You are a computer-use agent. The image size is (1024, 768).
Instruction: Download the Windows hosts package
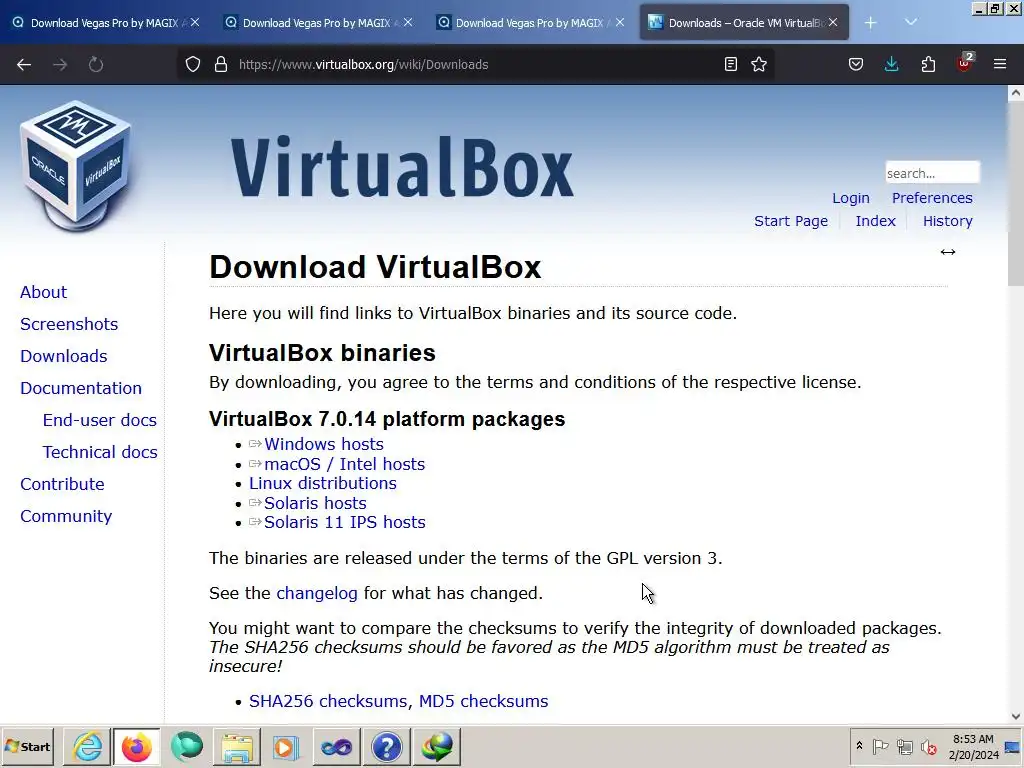point(323,444)
